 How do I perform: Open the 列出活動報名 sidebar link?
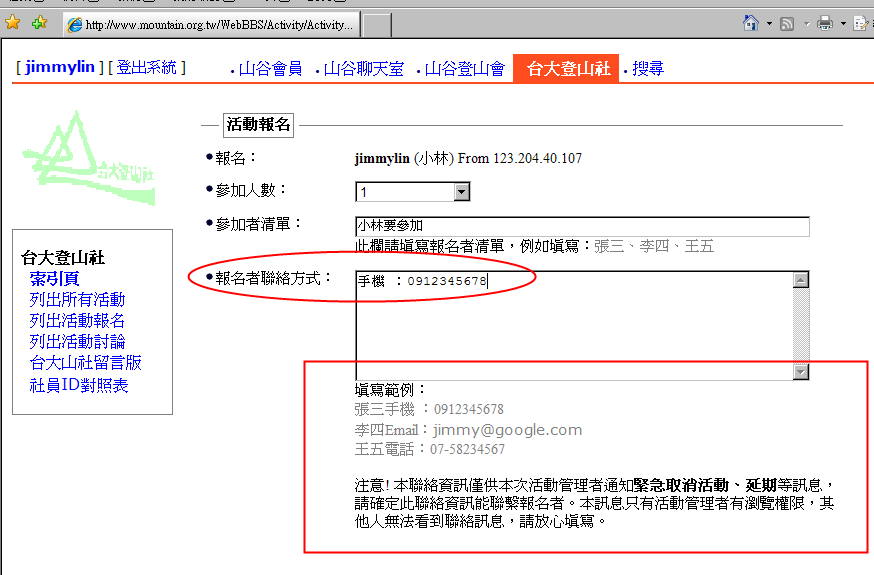(77, 321)
